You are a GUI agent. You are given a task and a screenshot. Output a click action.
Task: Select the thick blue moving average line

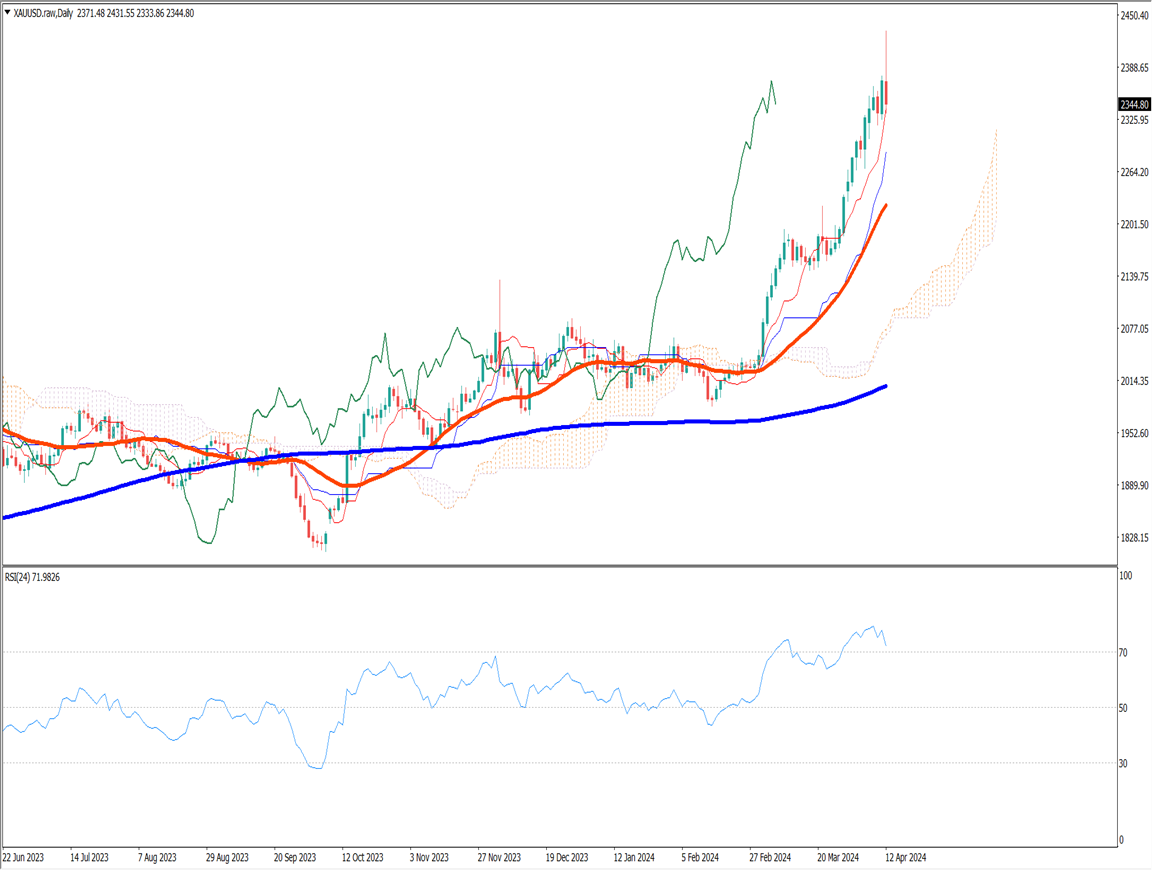pos(600,424)
